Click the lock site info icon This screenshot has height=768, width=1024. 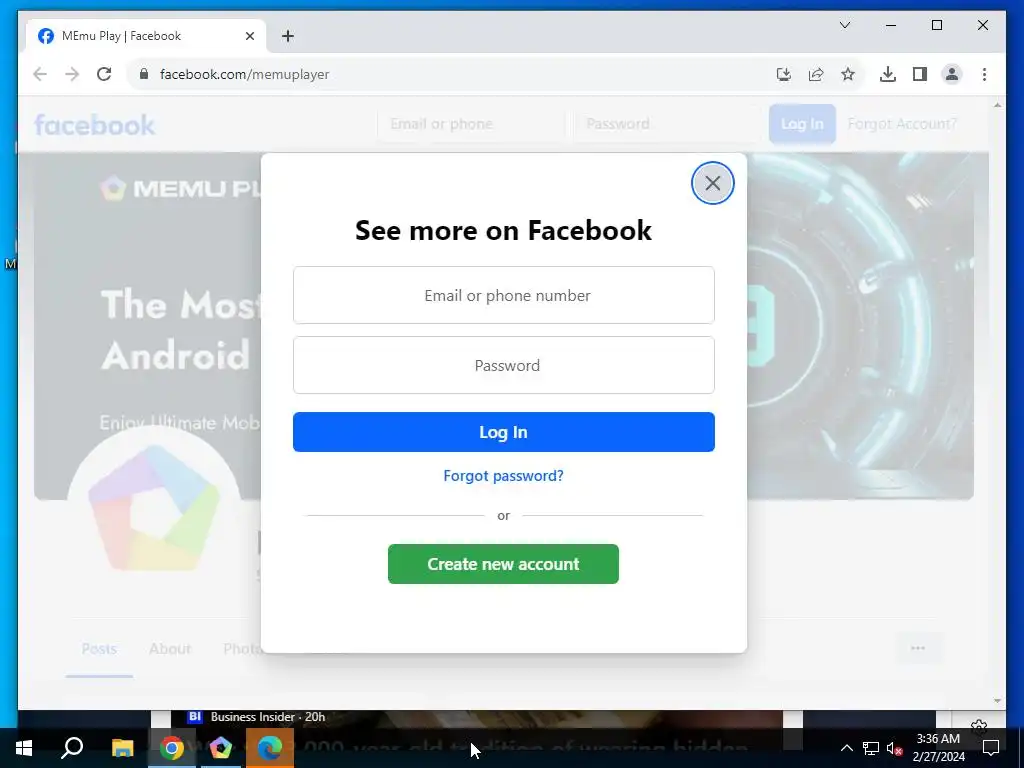(x=144, y=74)
